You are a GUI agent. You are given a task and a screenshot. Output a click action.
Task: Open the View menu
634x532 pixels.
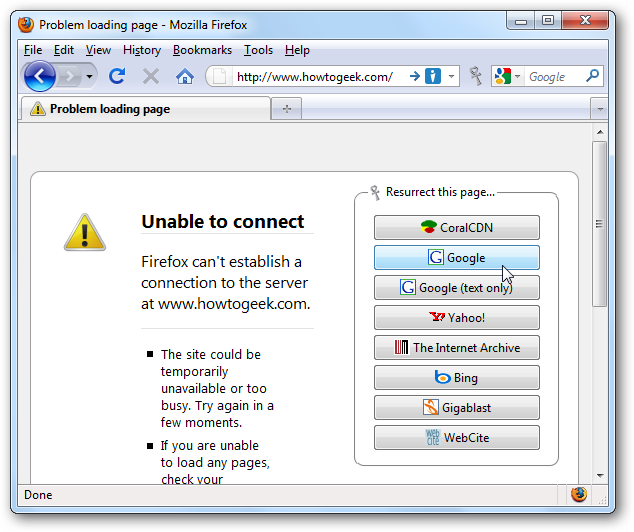pyautogui.click(x=98, y=50)
